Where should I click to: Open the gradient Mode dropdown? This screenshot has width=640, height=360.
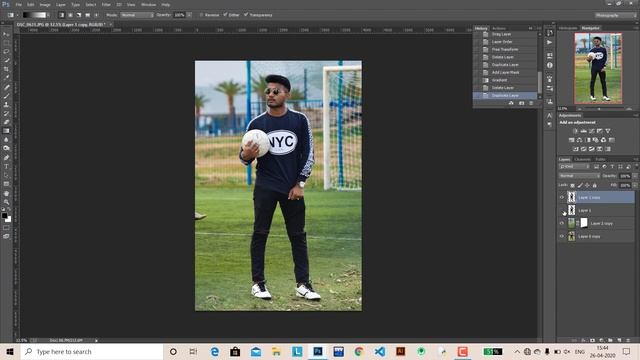[136, 15]
